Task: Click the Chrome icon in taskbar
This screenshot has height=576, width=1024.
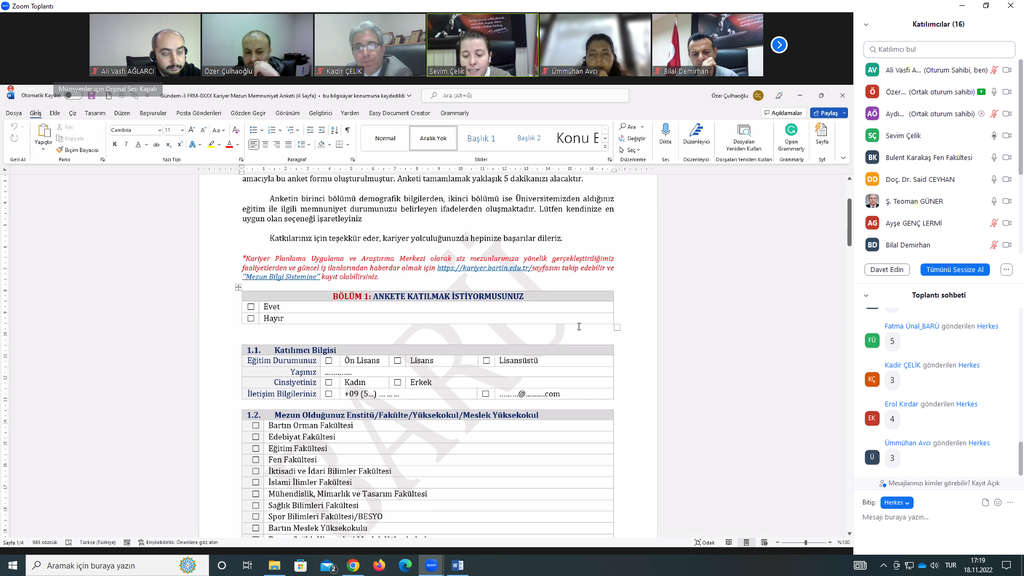Action: coord(353,565)
